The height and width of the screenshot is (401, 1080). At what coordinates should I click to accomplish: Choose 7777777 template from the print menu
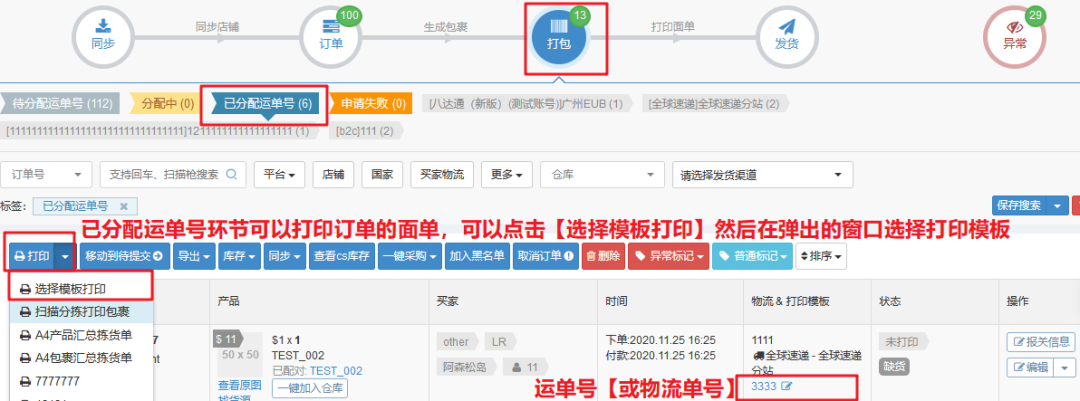[x=81, y=380]
